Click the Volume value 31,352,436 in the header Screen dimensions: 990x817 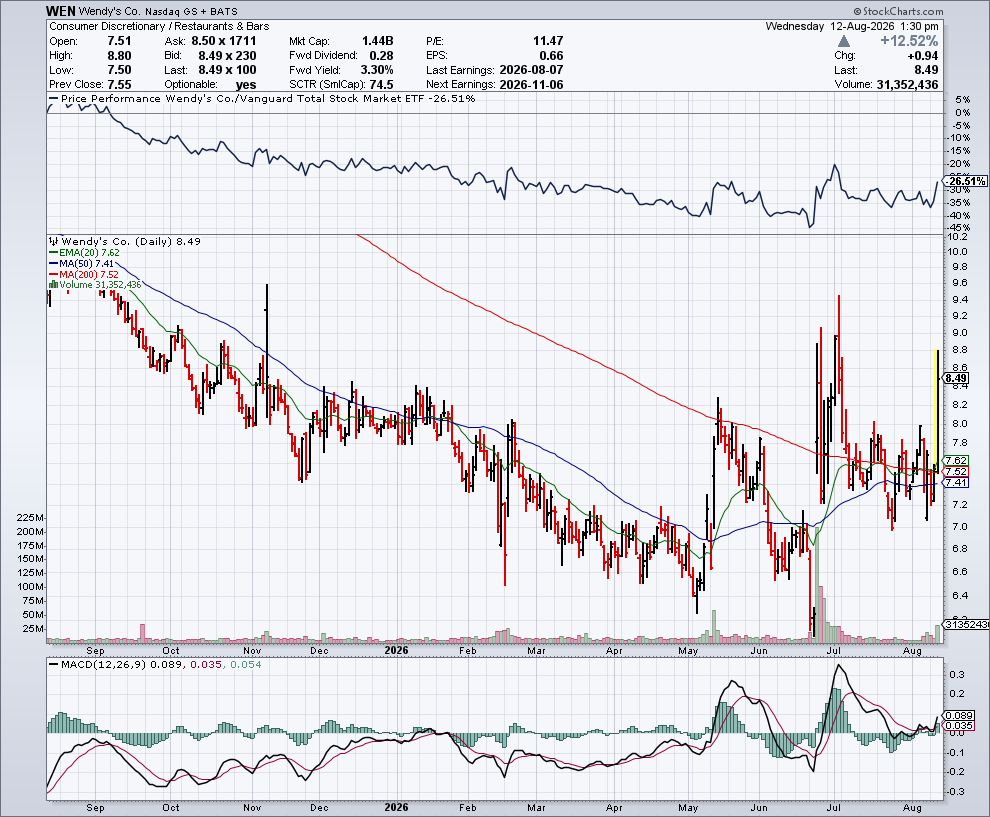(907, 85)
